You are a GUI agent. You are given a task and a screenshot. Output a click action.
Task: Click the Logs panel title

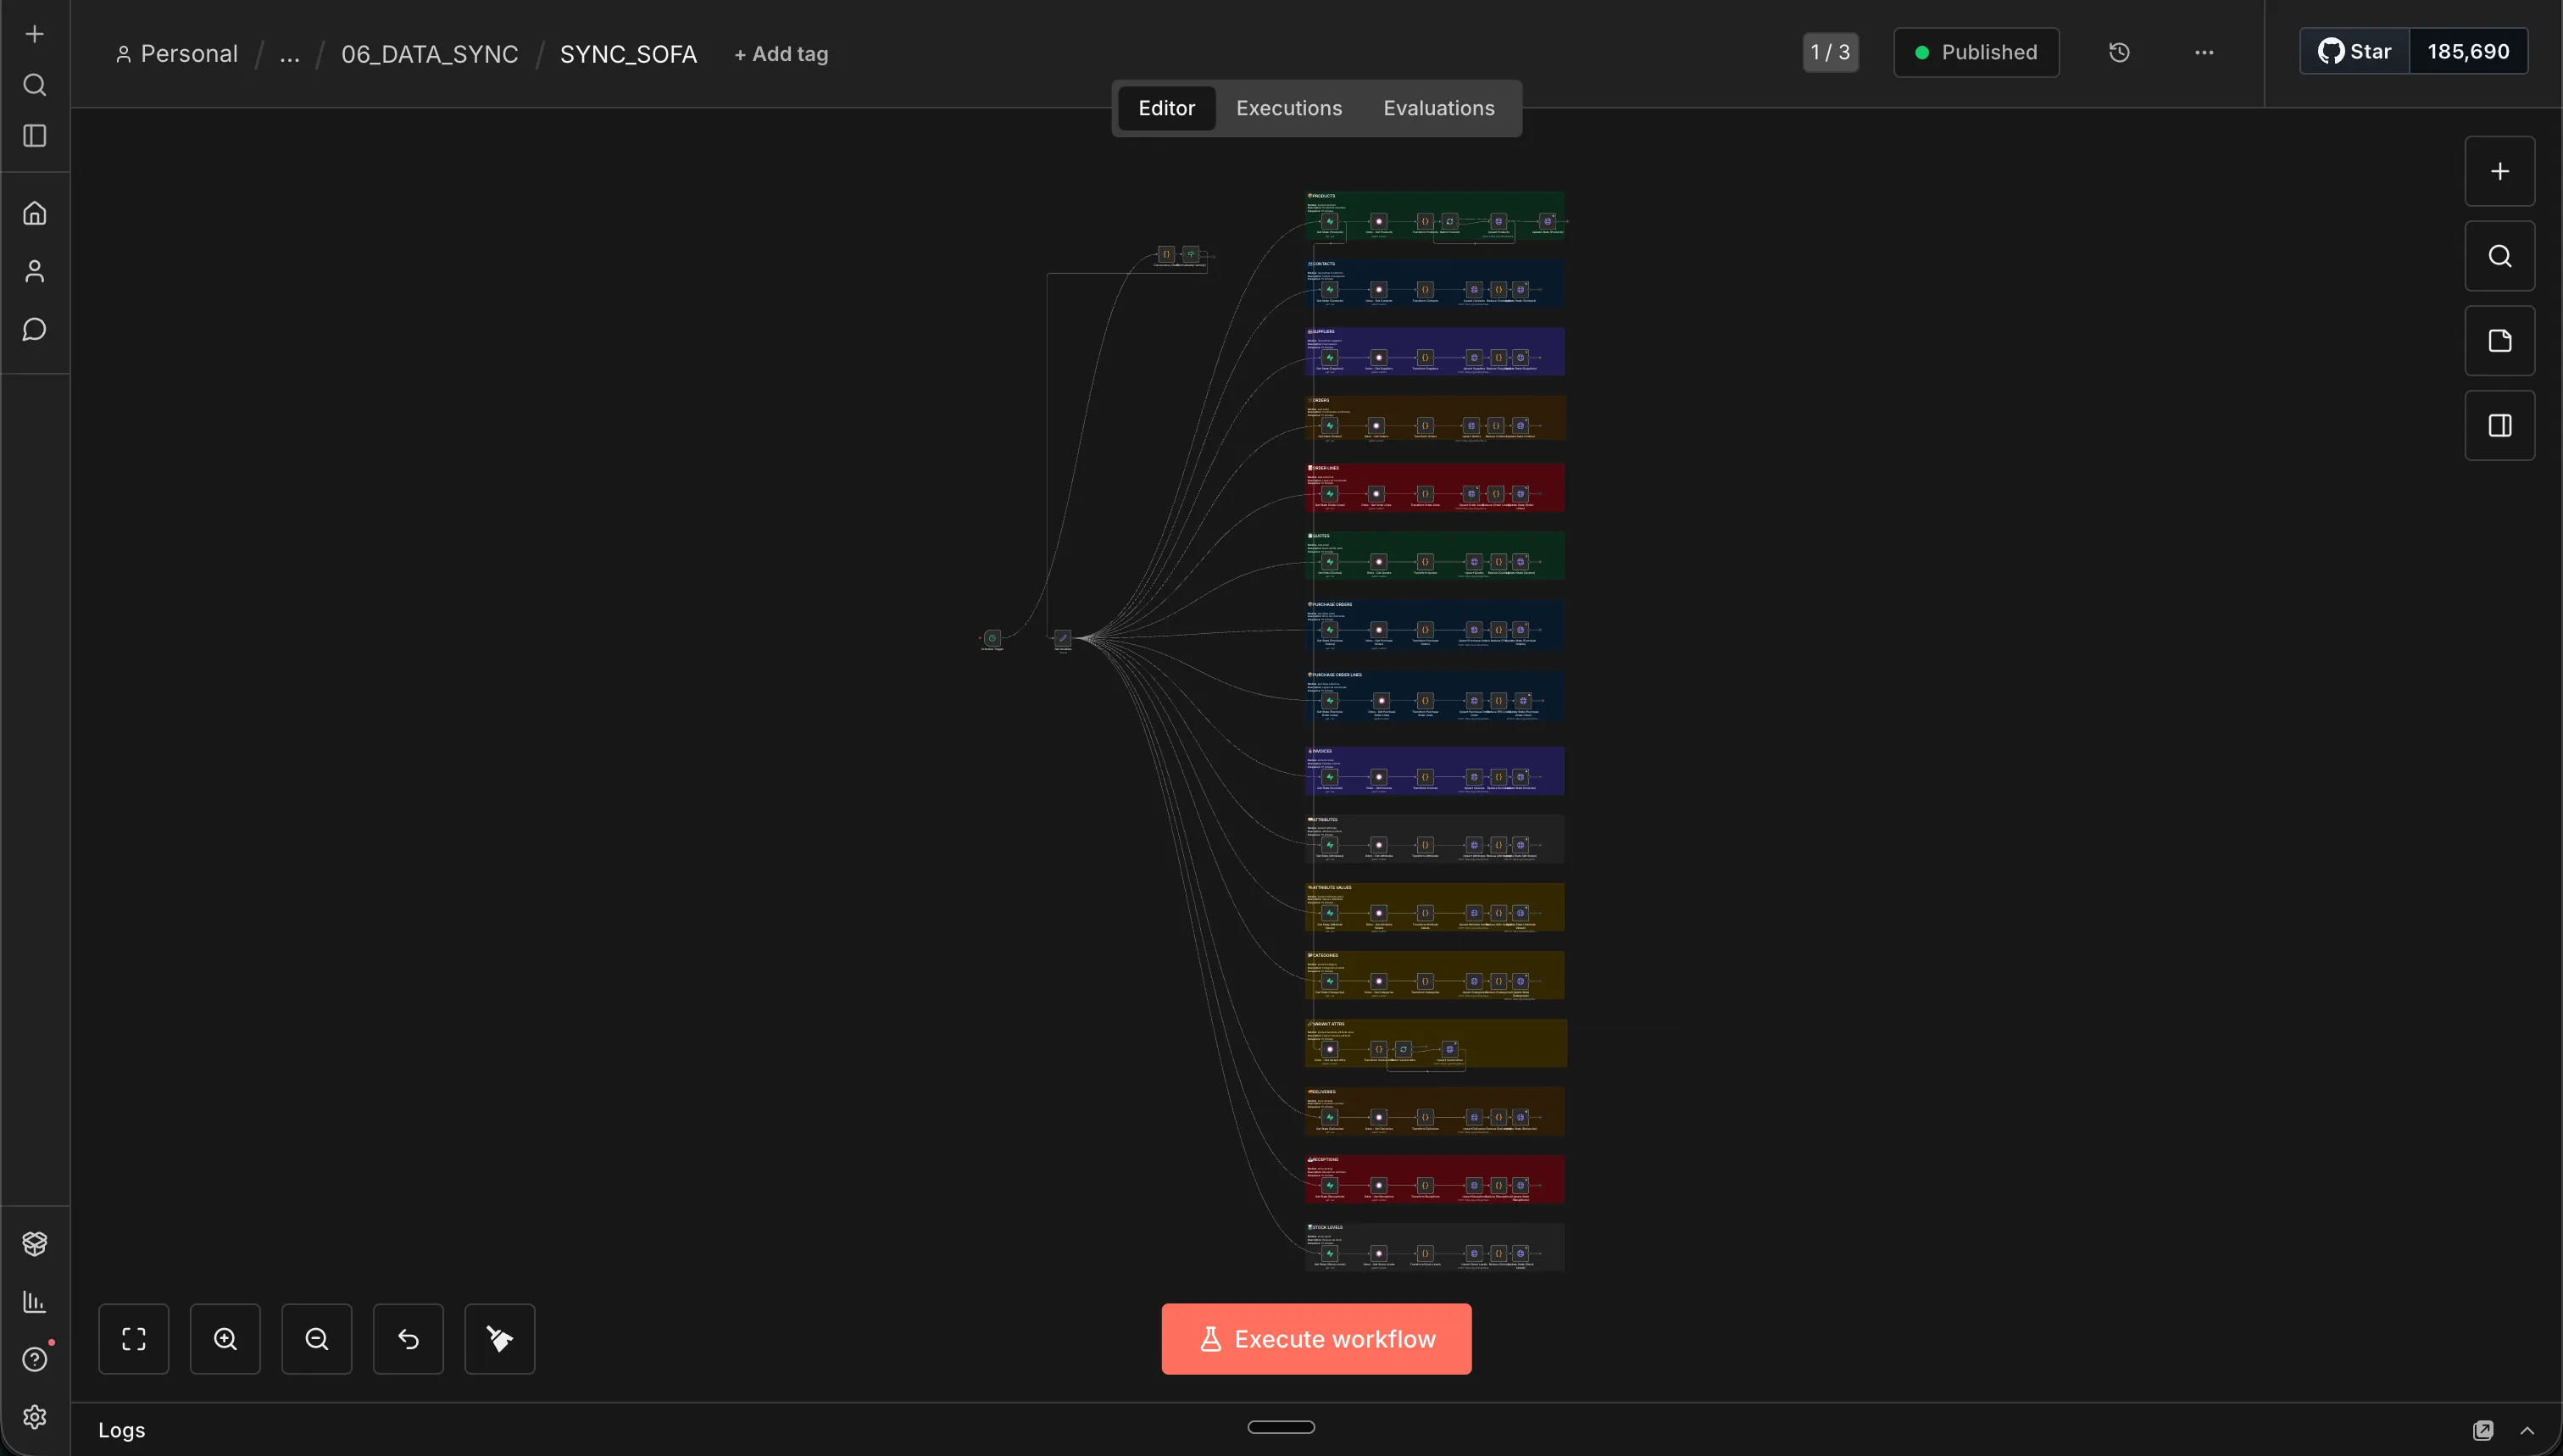point(121,1430)
